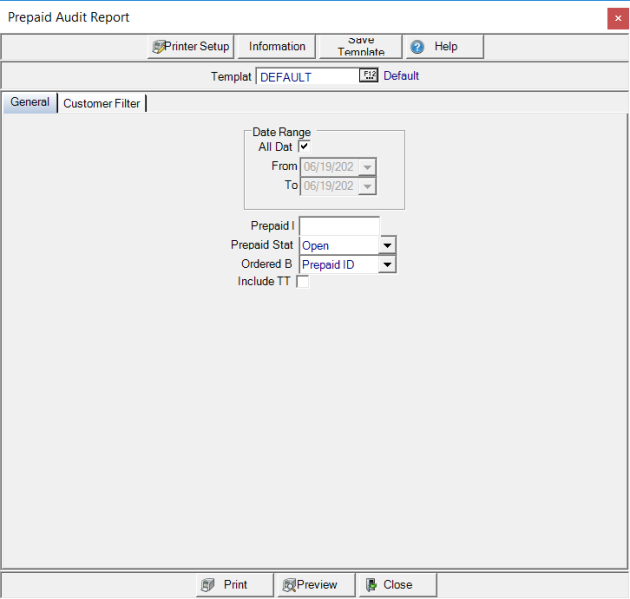Switch to the Customer Filter tab

click(x=102, y=103)
